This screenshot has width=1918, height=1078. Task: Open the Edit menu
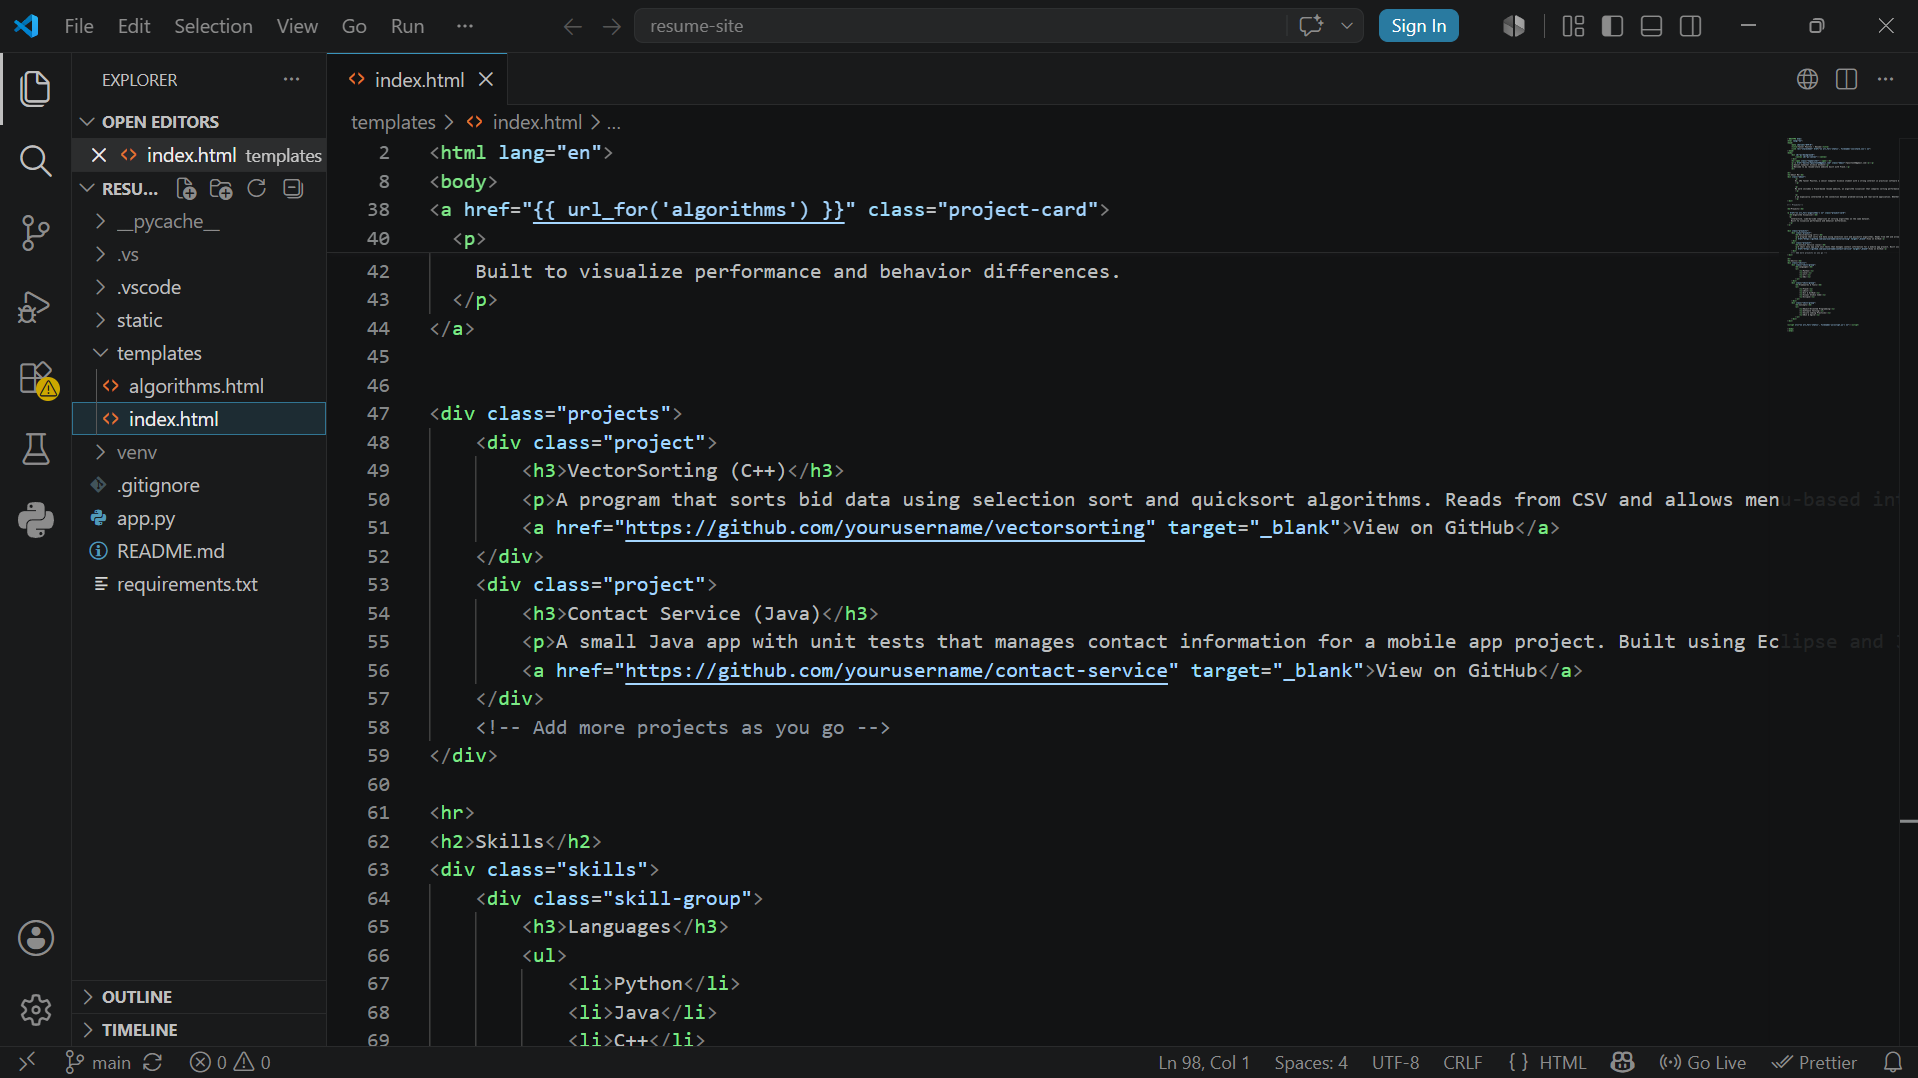pyautogui.click(x=134, y=26)
